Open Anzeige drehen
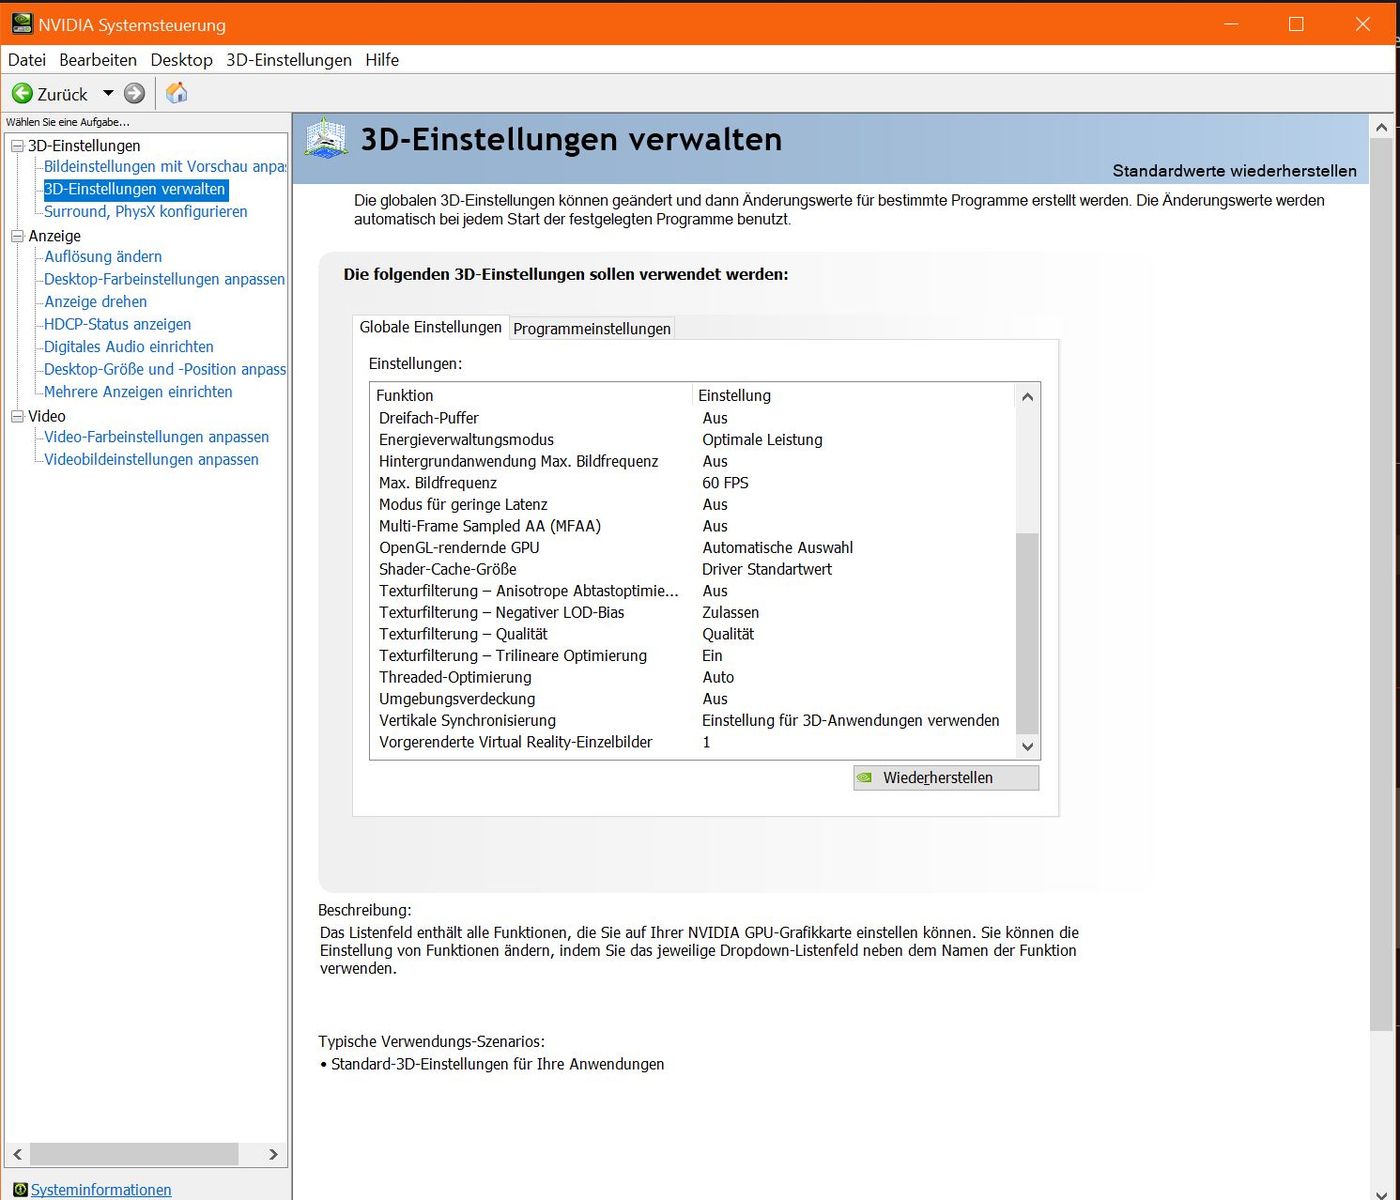This screenshot has width=1400, height=1200. pos(95,302)
